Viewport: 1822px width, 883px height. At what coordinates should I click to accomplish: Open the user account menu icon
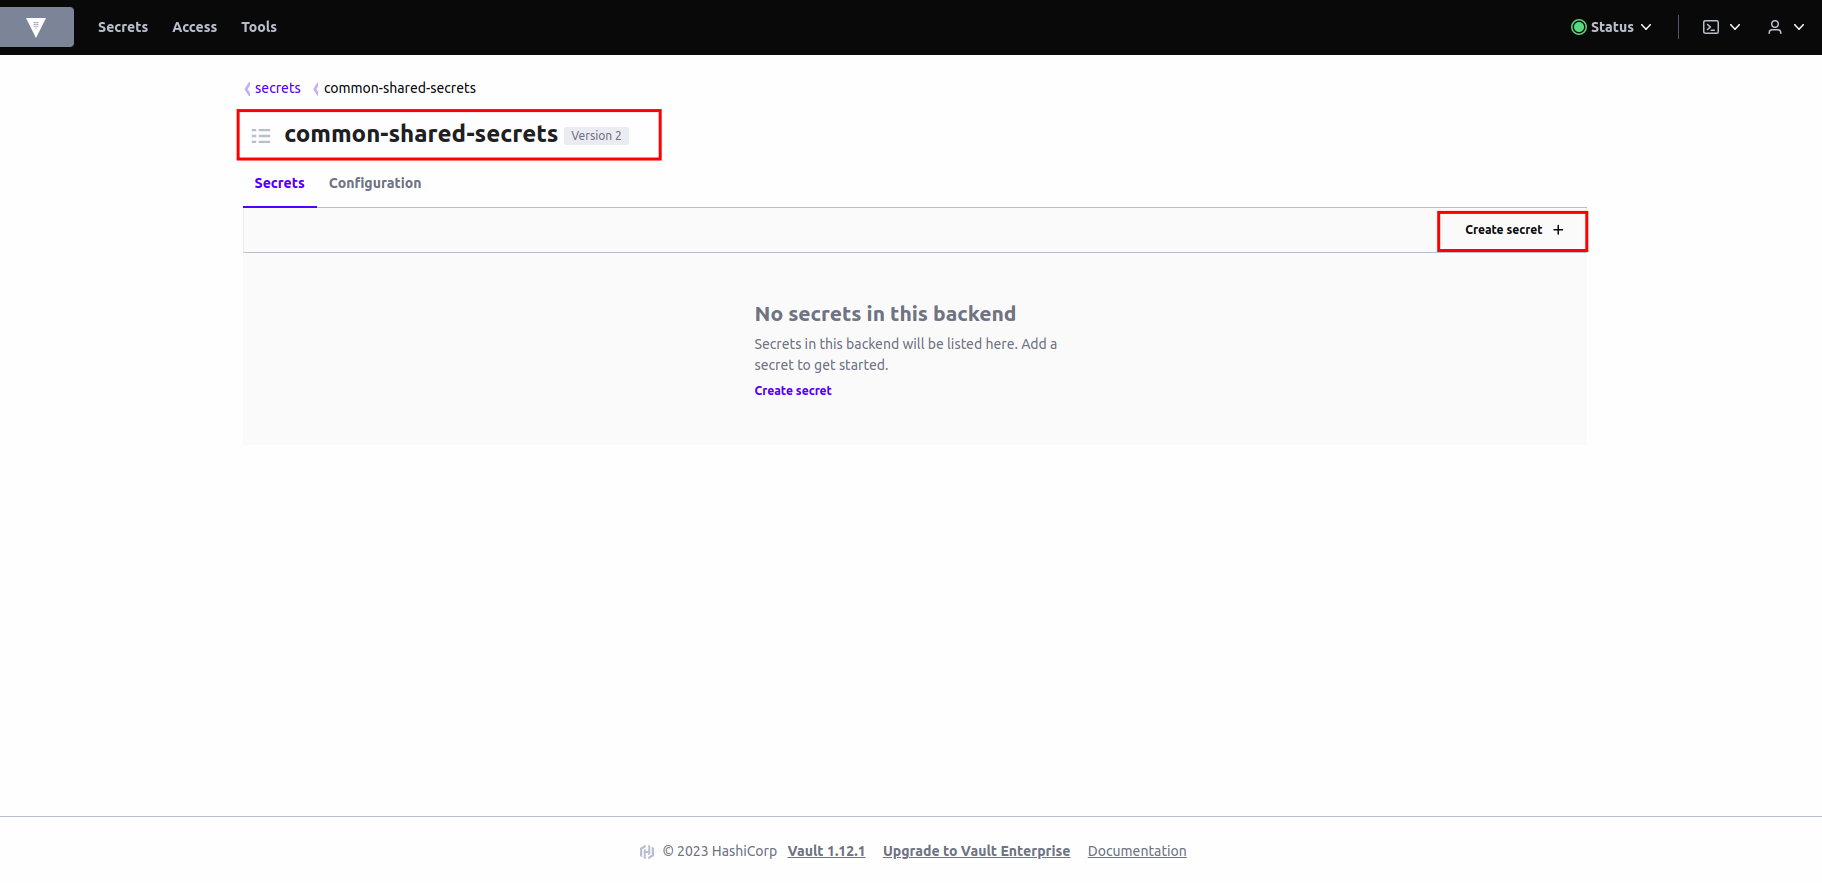[x=1775, y=27]
